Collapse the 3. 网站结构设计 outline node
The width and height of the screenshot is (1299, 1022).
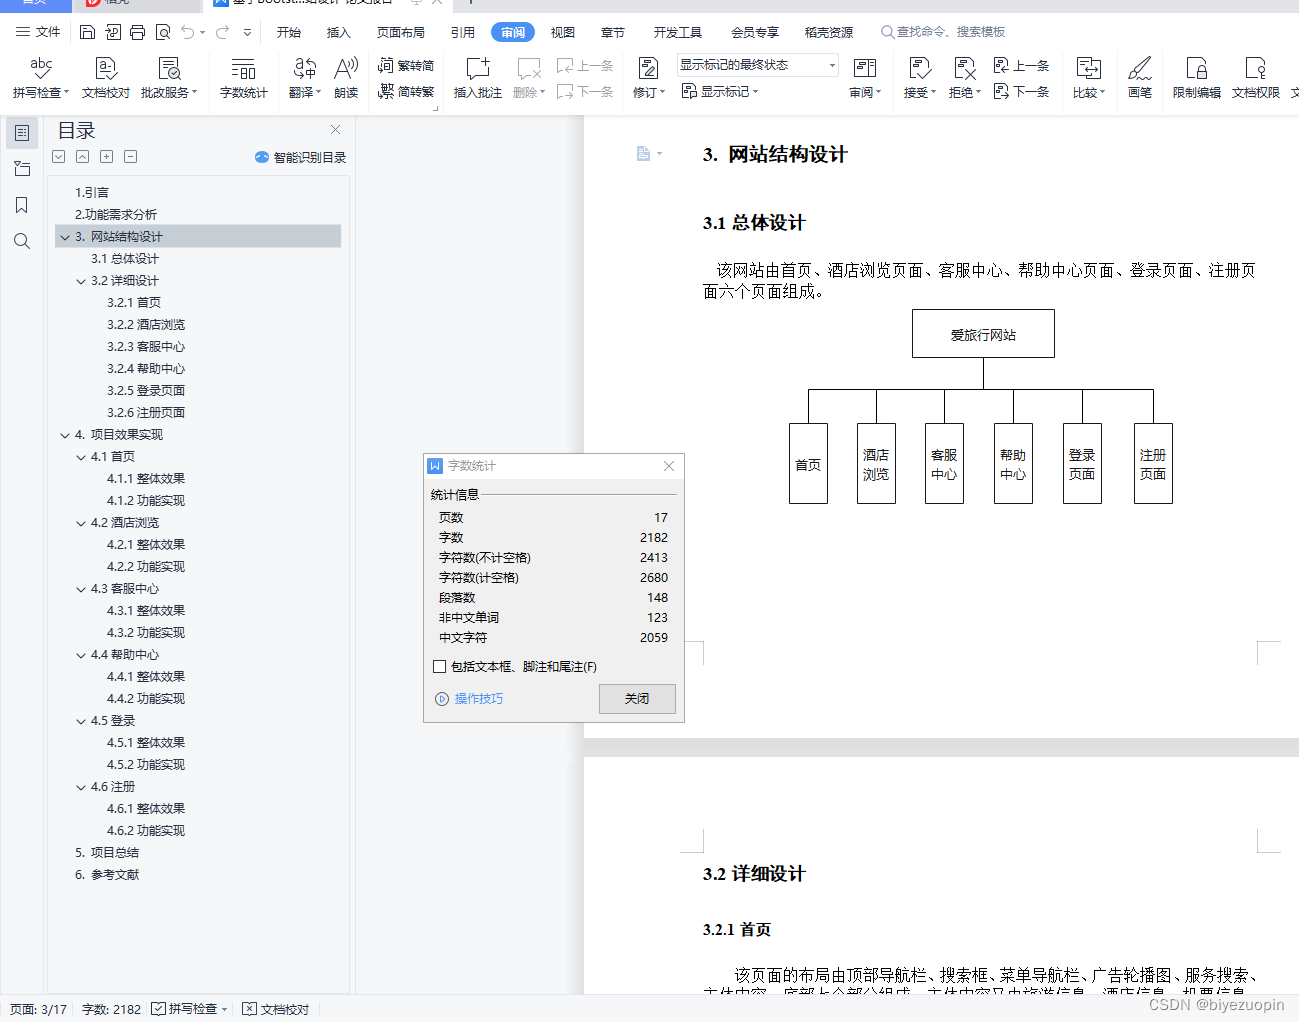click(x=65, y=237)
